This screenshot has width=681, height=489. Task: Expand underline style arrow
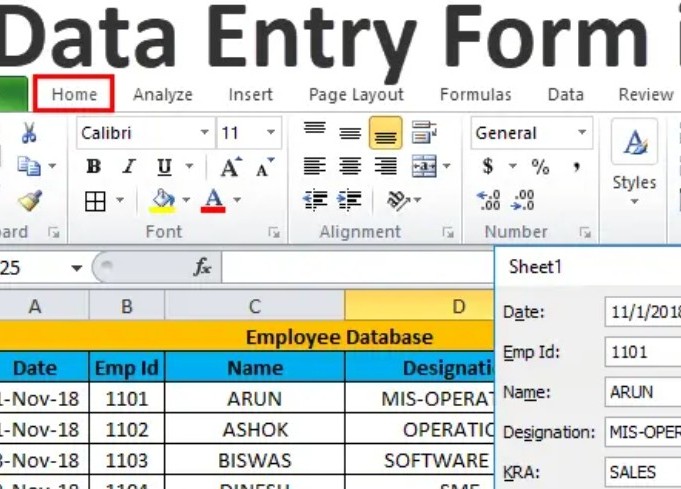189,166
